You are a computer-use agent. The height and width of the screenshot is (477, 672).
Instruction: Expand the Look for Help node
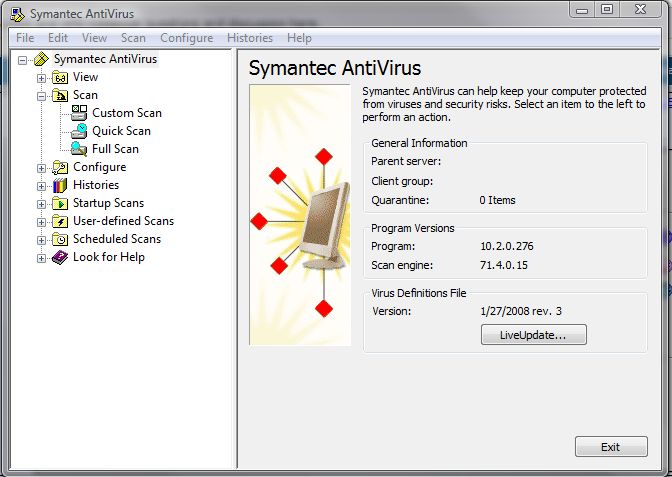[x=41, y=258]
